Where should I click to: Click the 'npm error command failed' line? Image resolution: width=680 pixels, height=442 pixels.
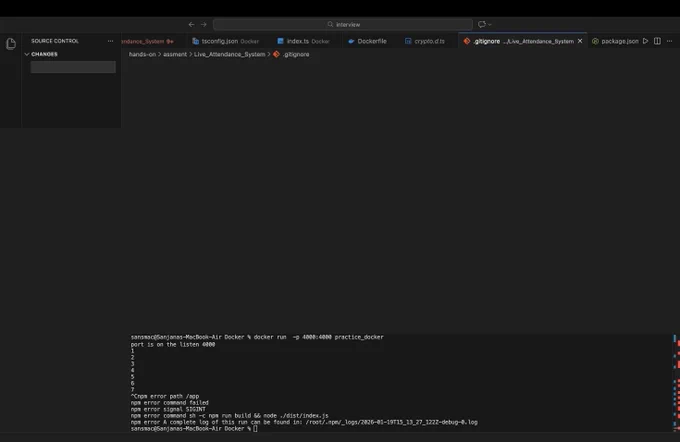pyautogui.click(x=170, y=403)
